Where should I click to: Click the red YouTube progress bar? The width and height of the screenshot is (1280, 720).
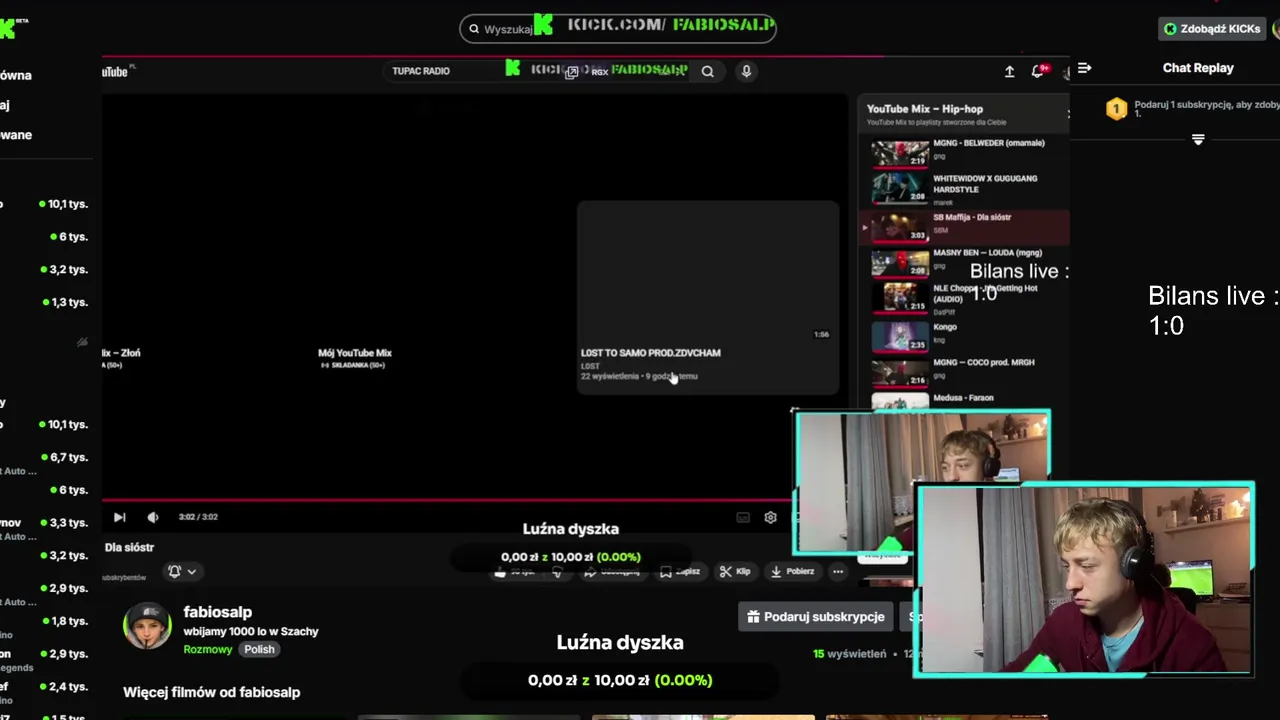point(446,500)
